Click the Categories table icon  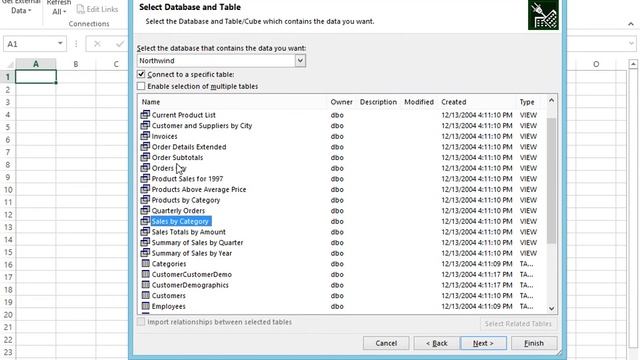pyautogui.click(x=145, y=263)
